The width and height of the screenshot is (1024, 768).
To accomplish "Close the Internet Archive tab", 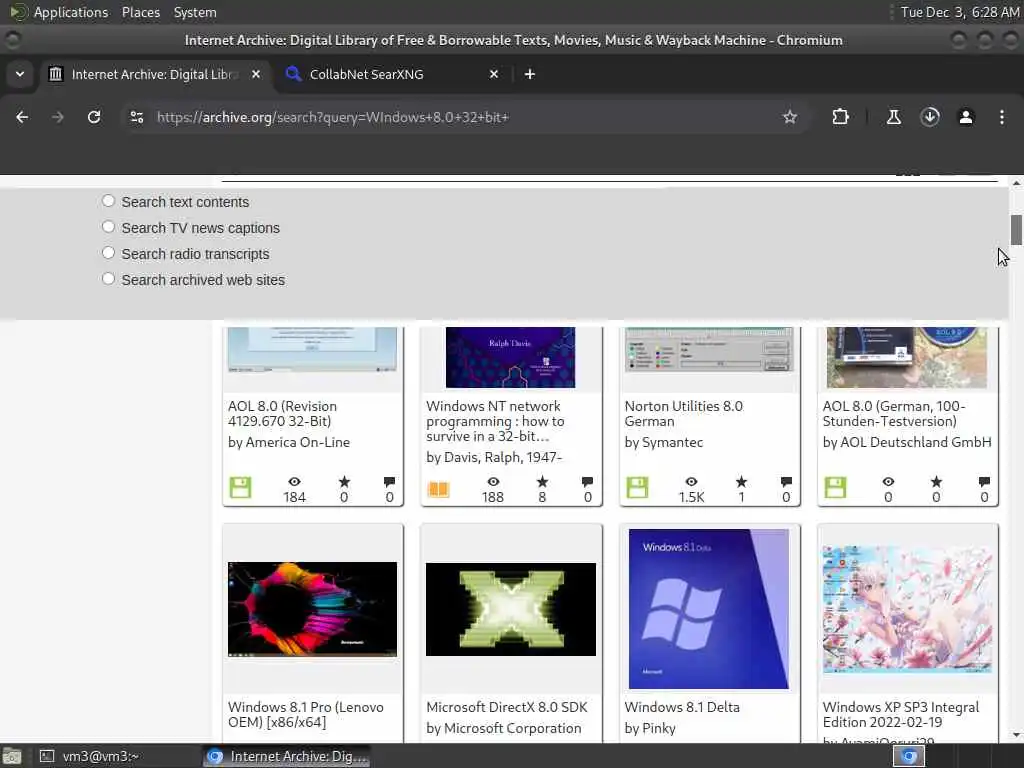I will [x=256, y=74].
